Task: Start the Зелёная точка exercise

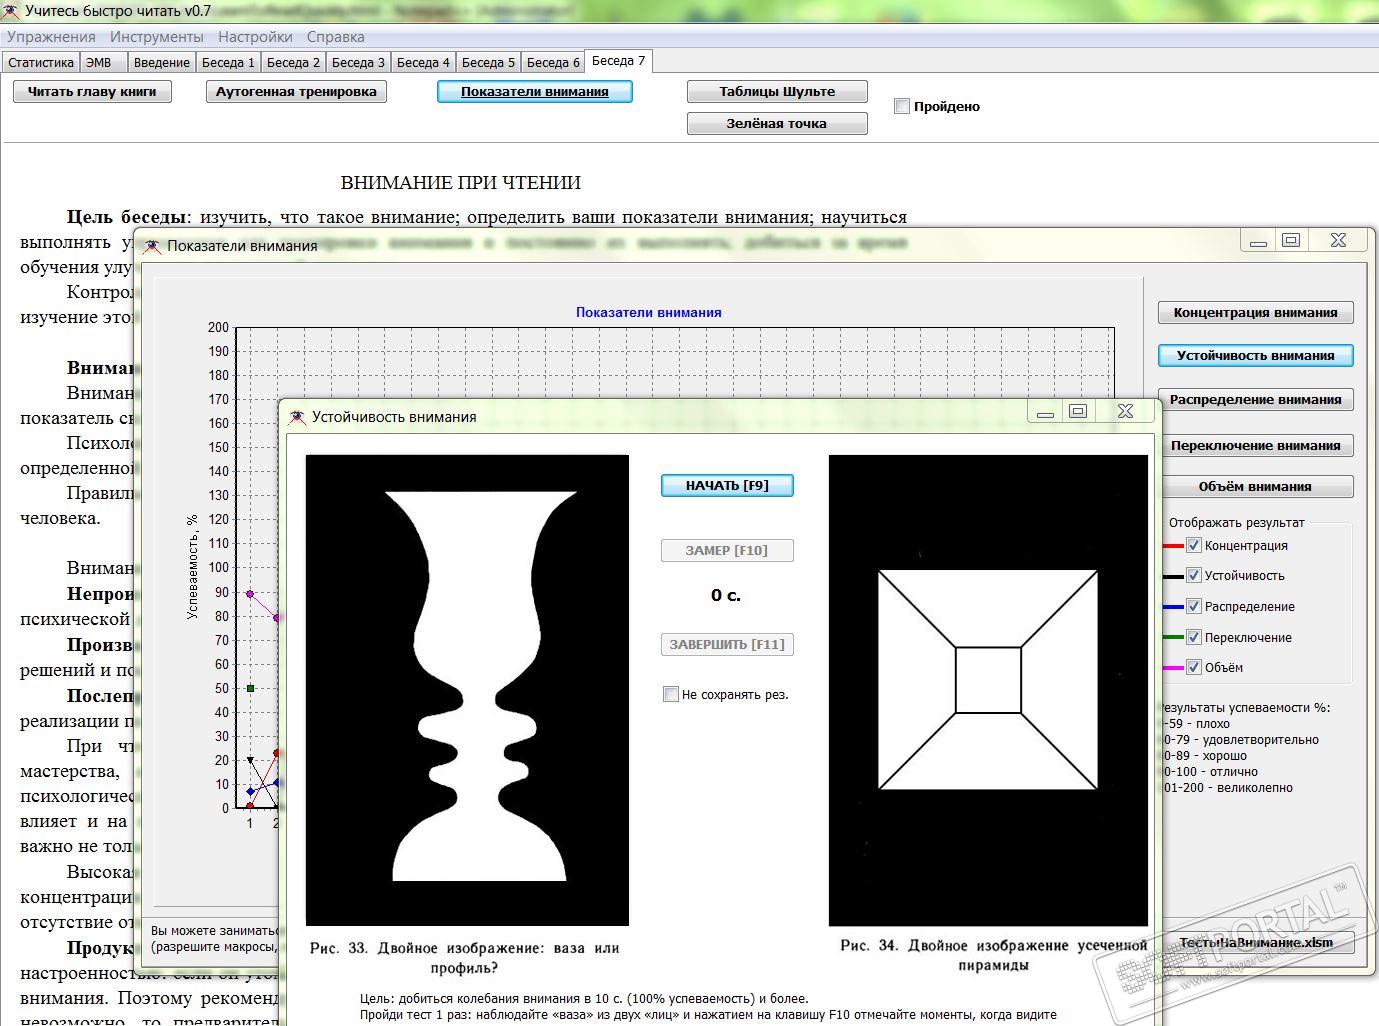Action: pyautogui.click(x=777, y=124)
